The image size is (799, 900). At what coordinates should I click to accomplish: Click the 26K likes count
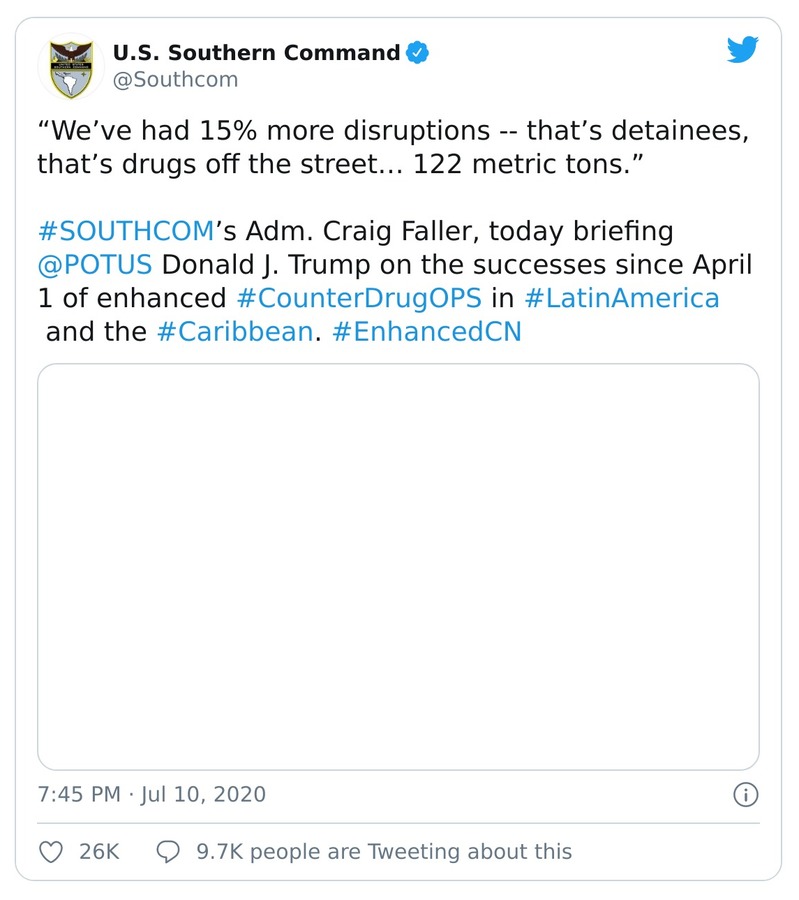click(x=99, y=851)
